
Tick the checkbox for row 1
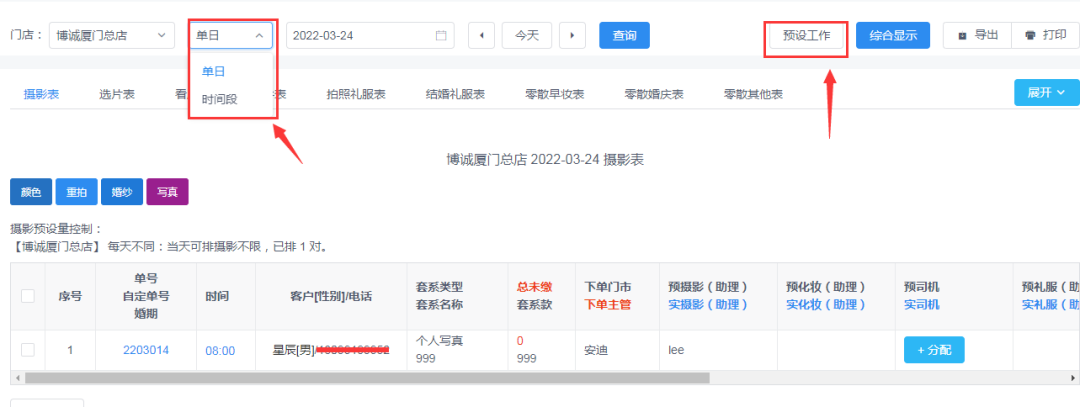tap(28, 350)
